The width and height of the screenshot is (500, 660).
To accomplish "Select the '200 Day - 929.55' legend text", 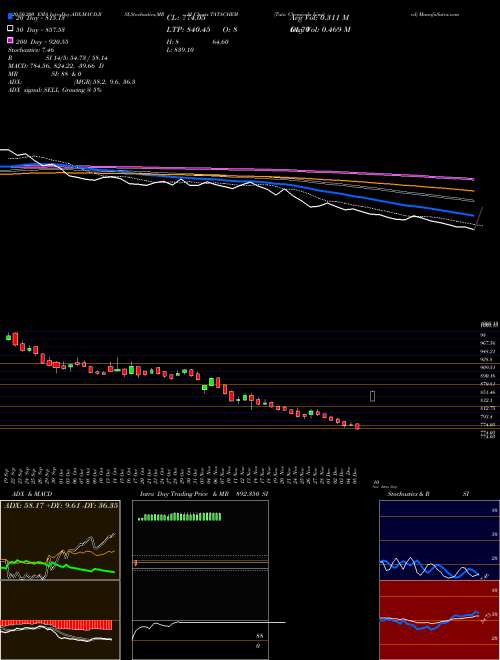I will click(x=43, y=42).
